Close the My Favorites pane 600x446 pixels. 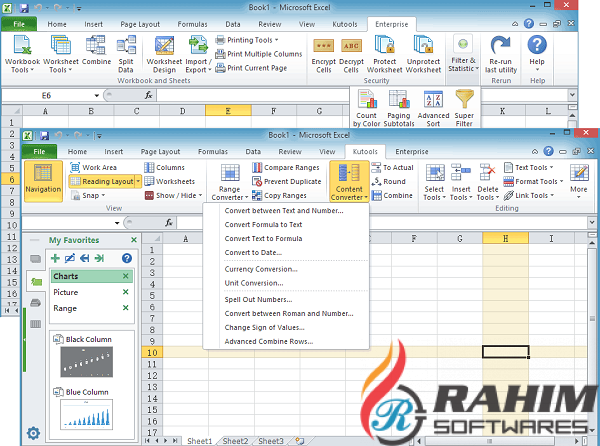[x=134, y=240]
